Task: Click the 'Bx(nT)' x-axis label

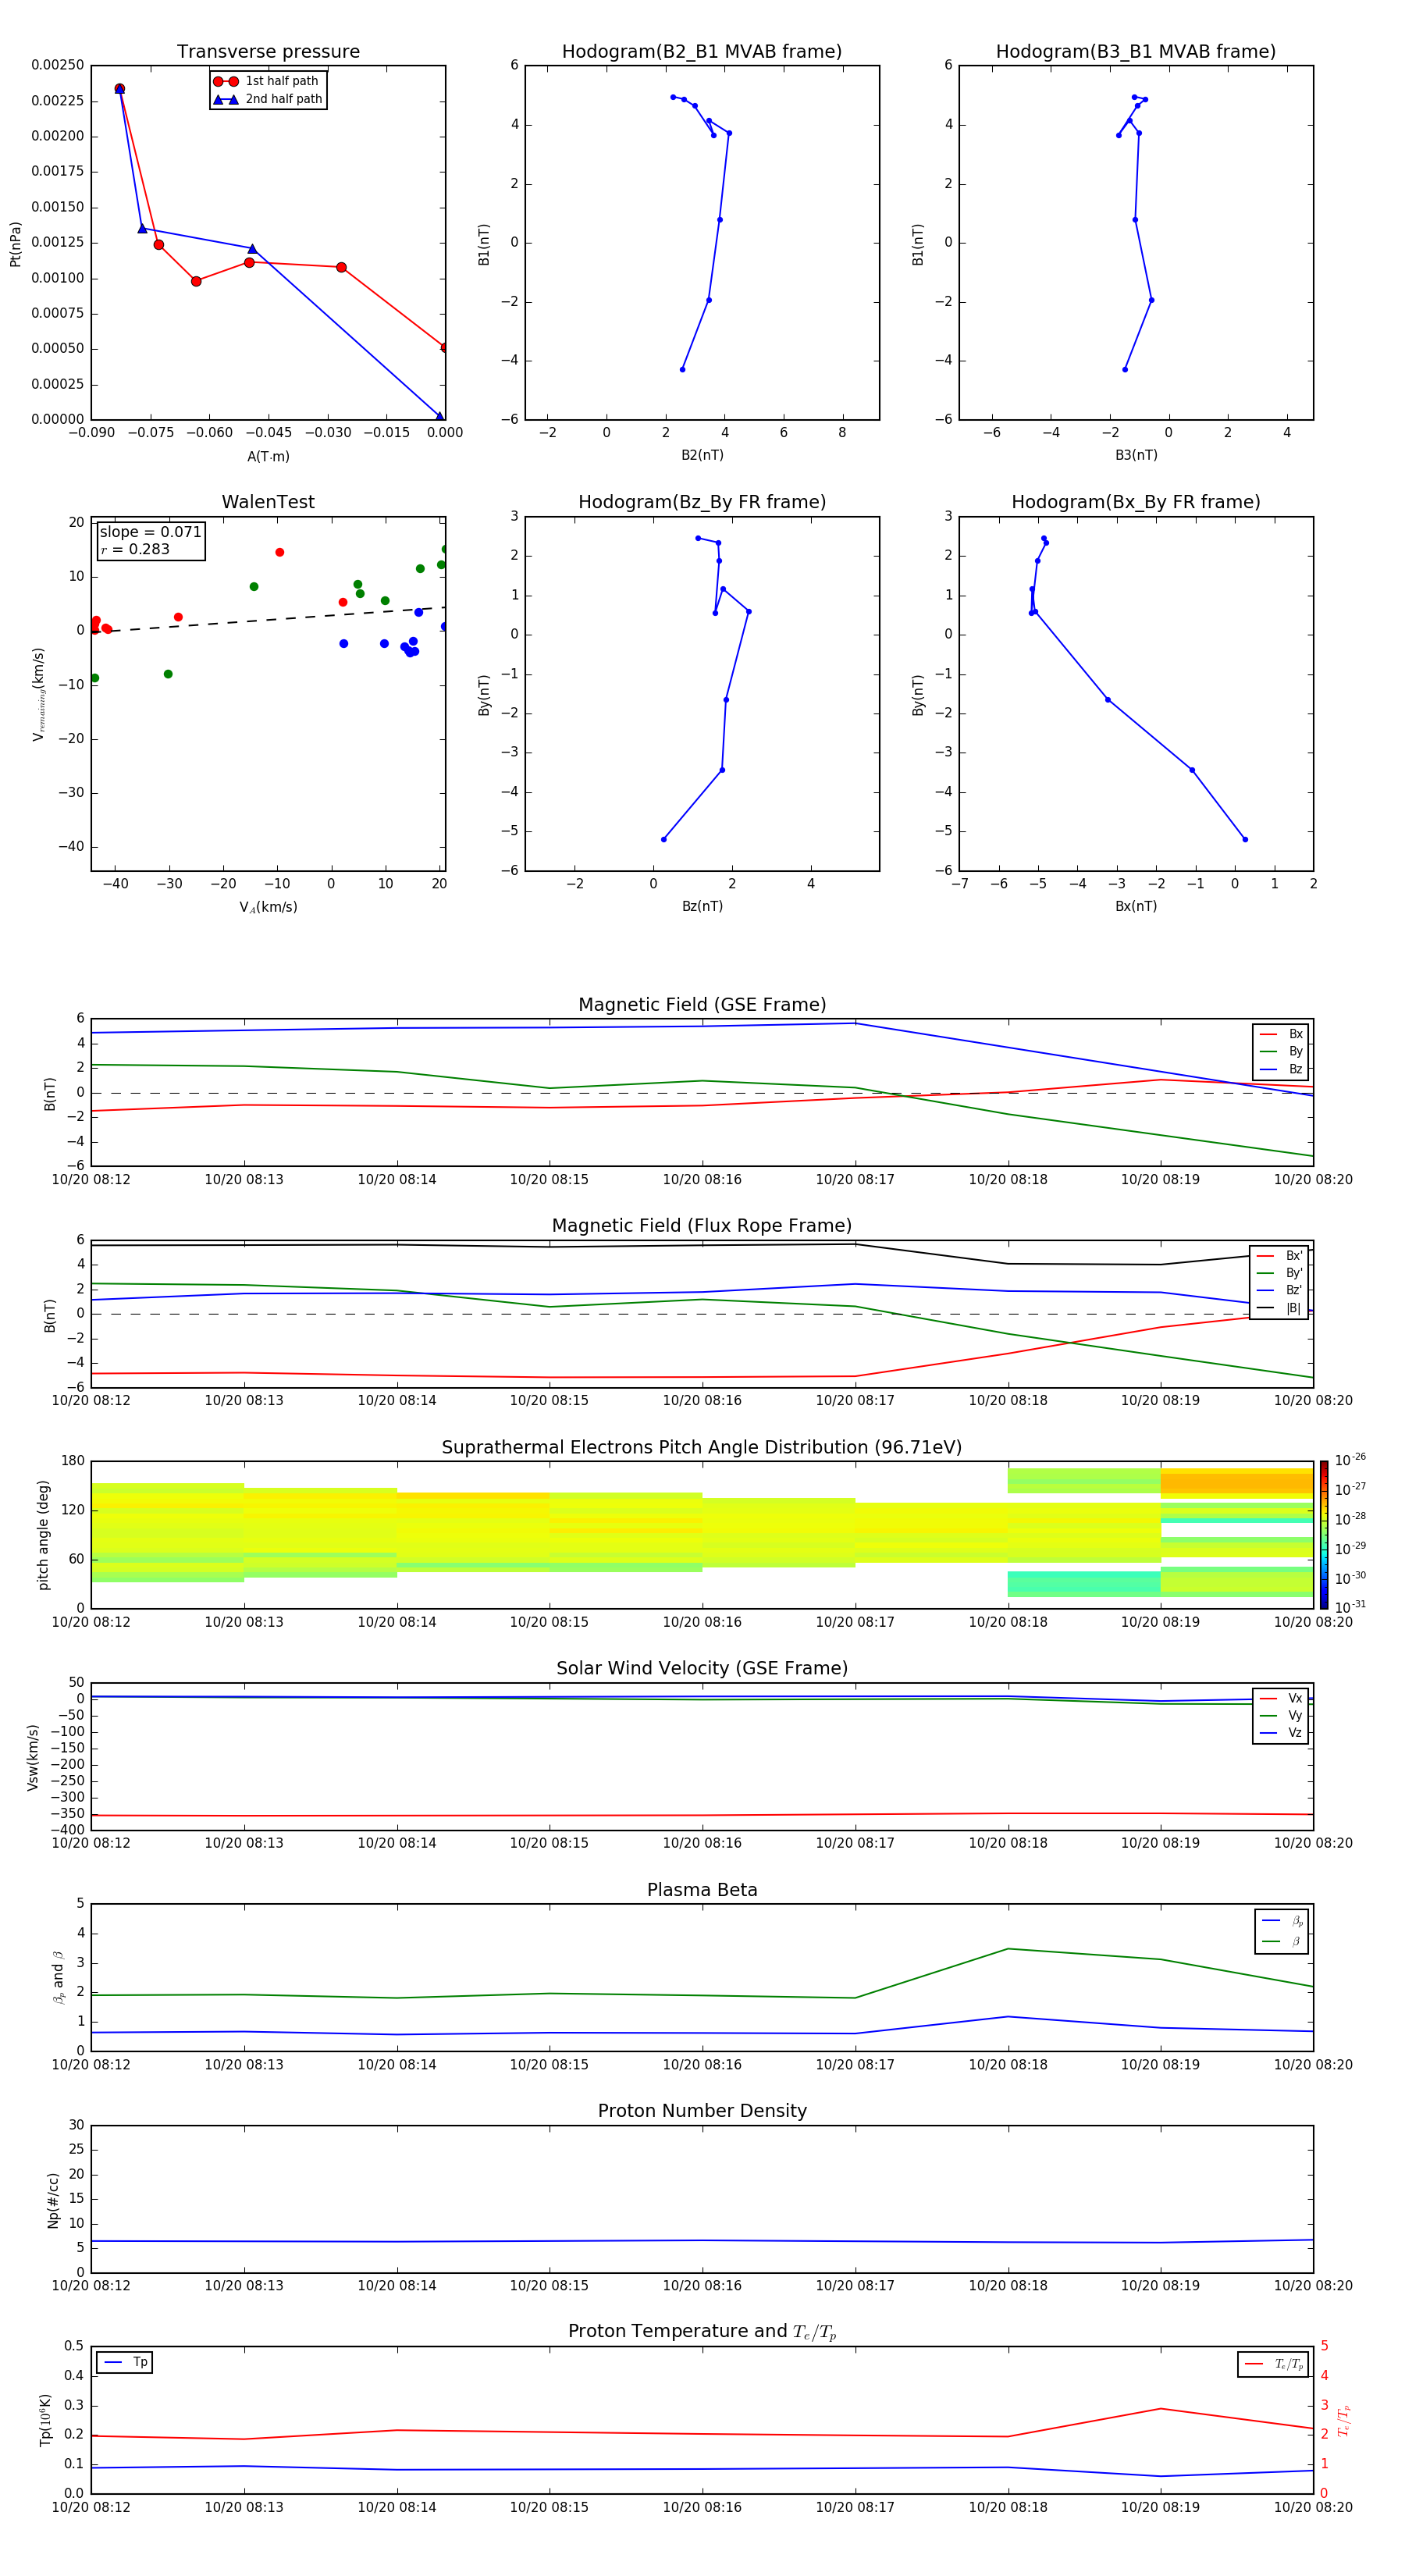Action: [x=1136, y=907]
